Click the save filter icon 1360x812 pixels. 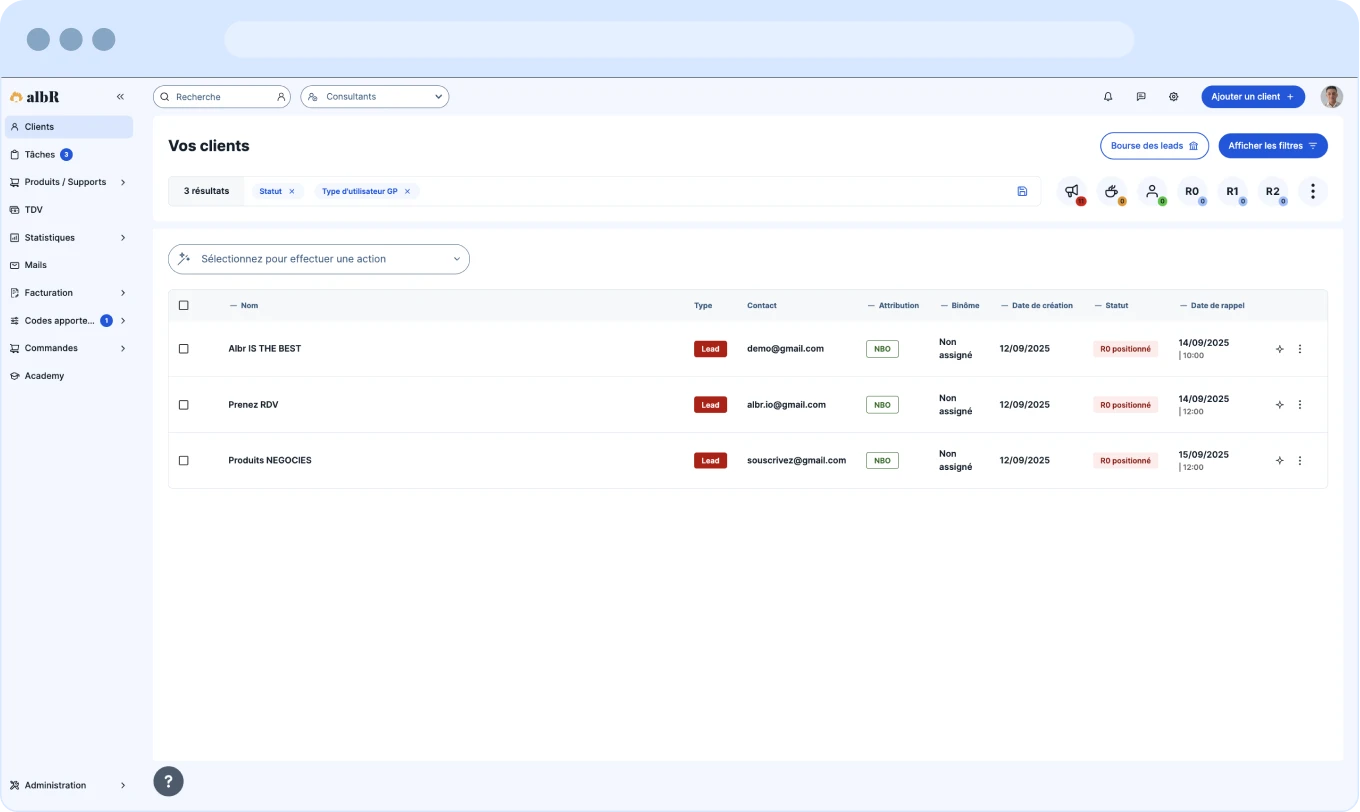1022,191
